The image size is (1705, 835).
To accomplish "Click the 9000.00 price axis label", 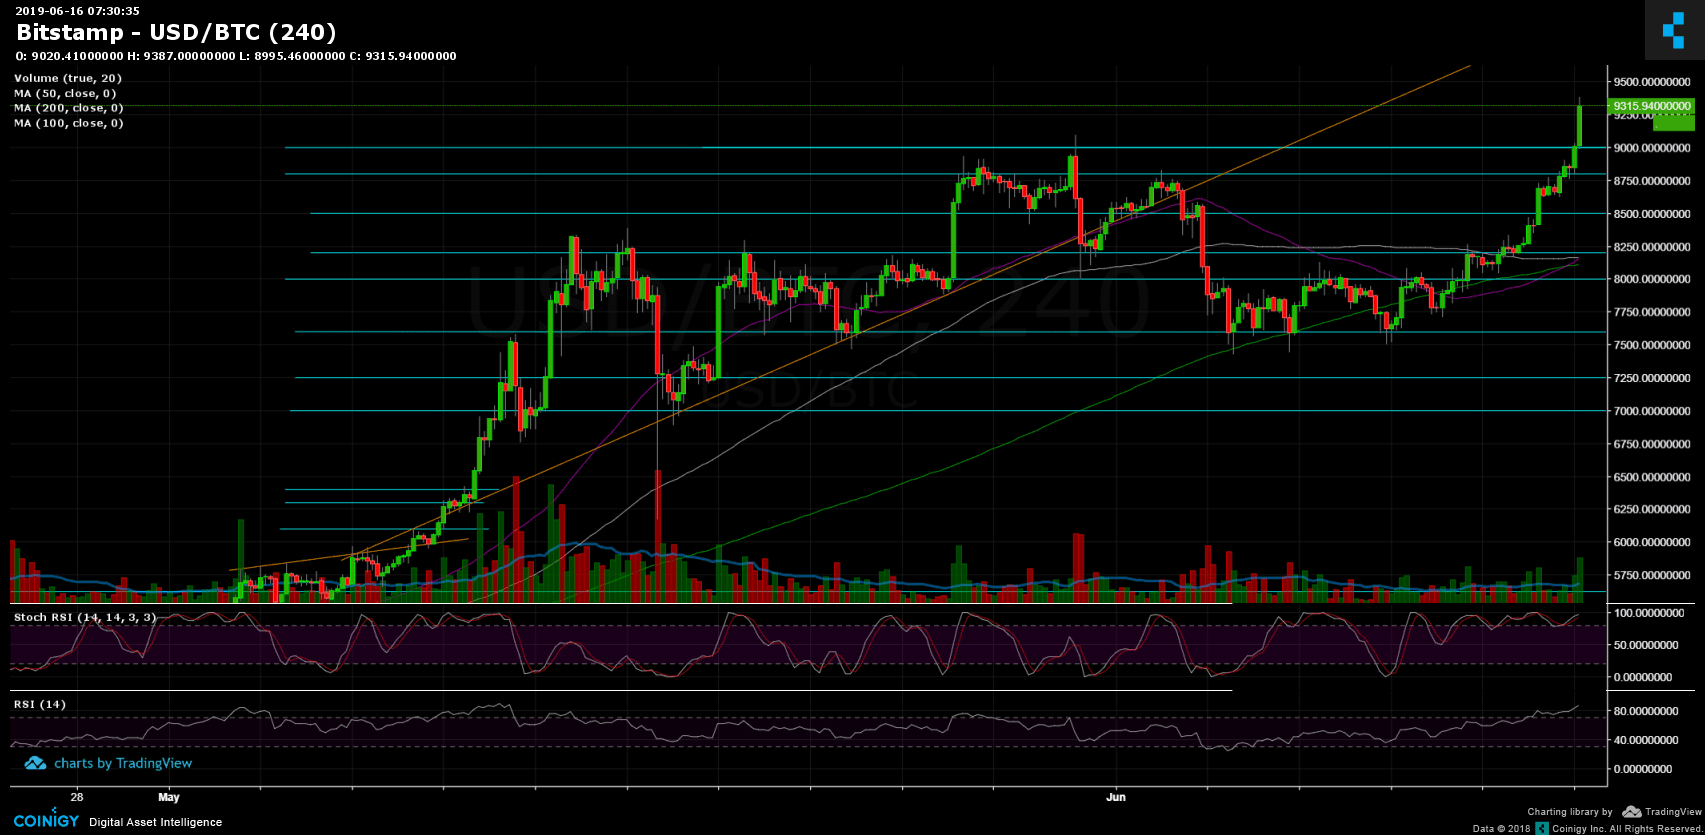I will click(1650, 148).
